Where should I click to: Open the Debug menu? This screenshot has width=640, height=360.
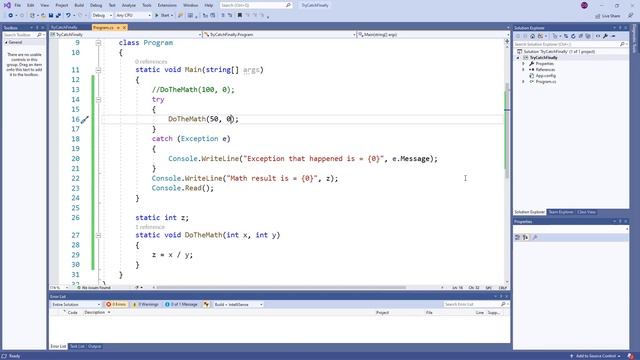96,5
